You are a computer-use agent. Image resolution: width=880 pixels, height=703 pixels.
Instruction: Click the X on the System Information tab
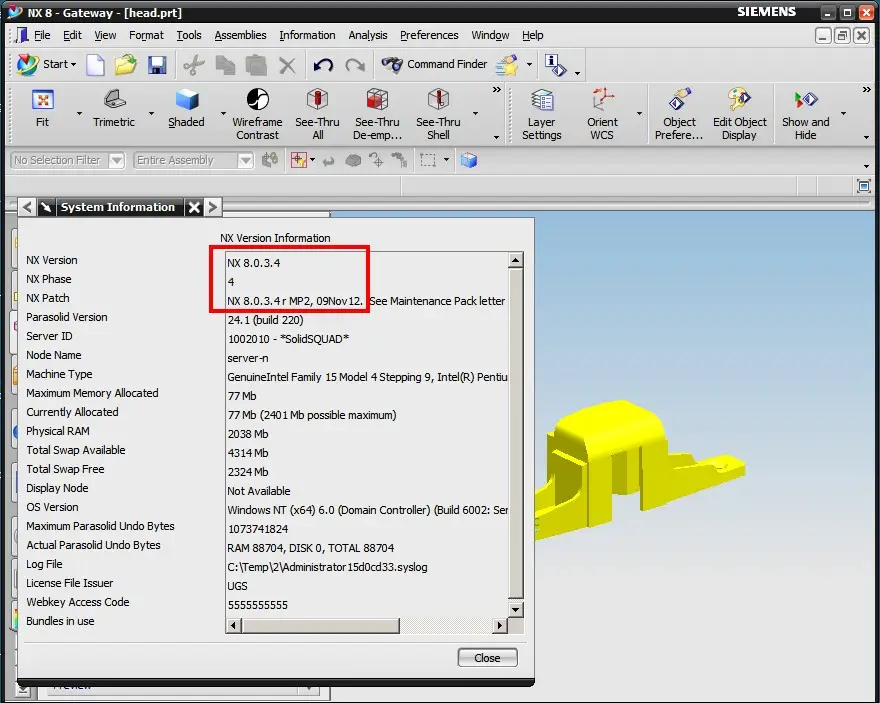pyautogui.click(x=194, y=208)
